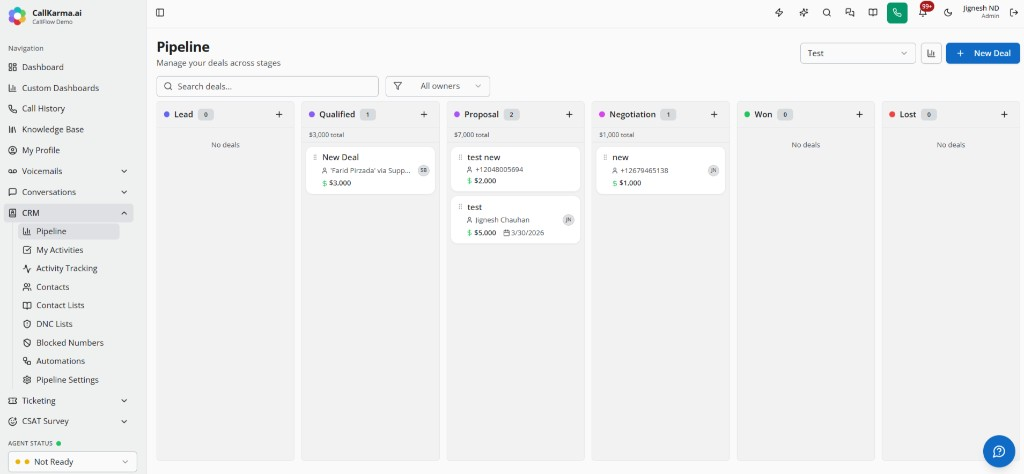Click drag handle on 'test new' card
The height and width of the screenshot is (474, 1024).
[x=460, y=157]
